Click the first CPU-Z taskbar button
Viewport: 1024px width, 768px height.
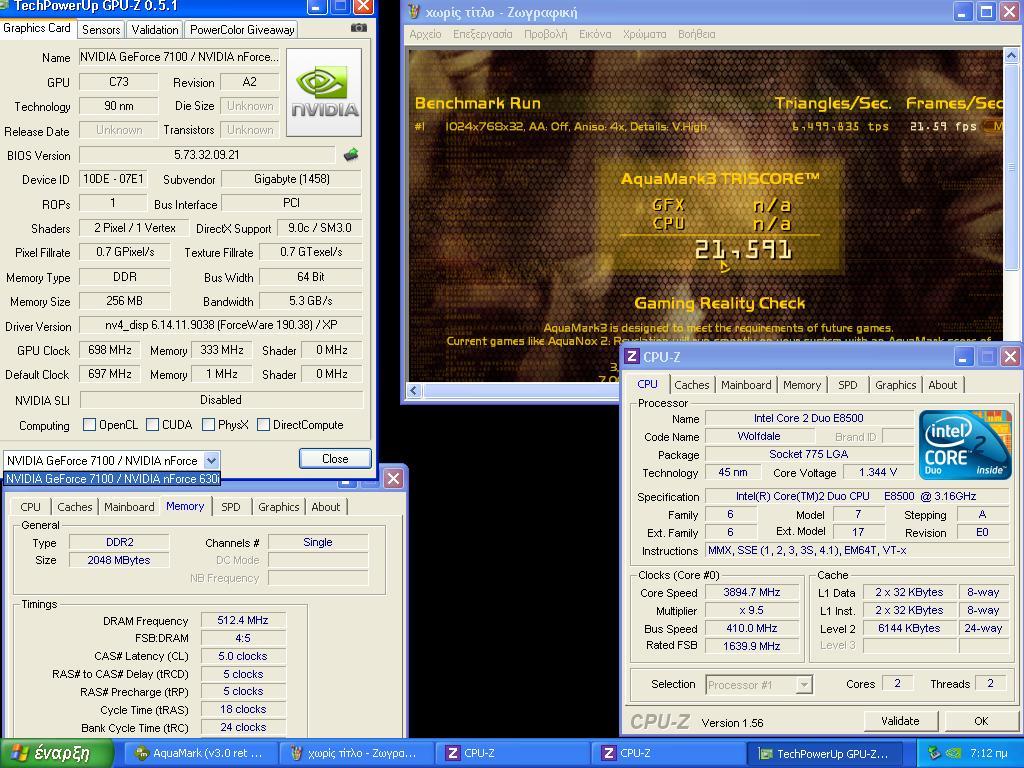[513, 753]
